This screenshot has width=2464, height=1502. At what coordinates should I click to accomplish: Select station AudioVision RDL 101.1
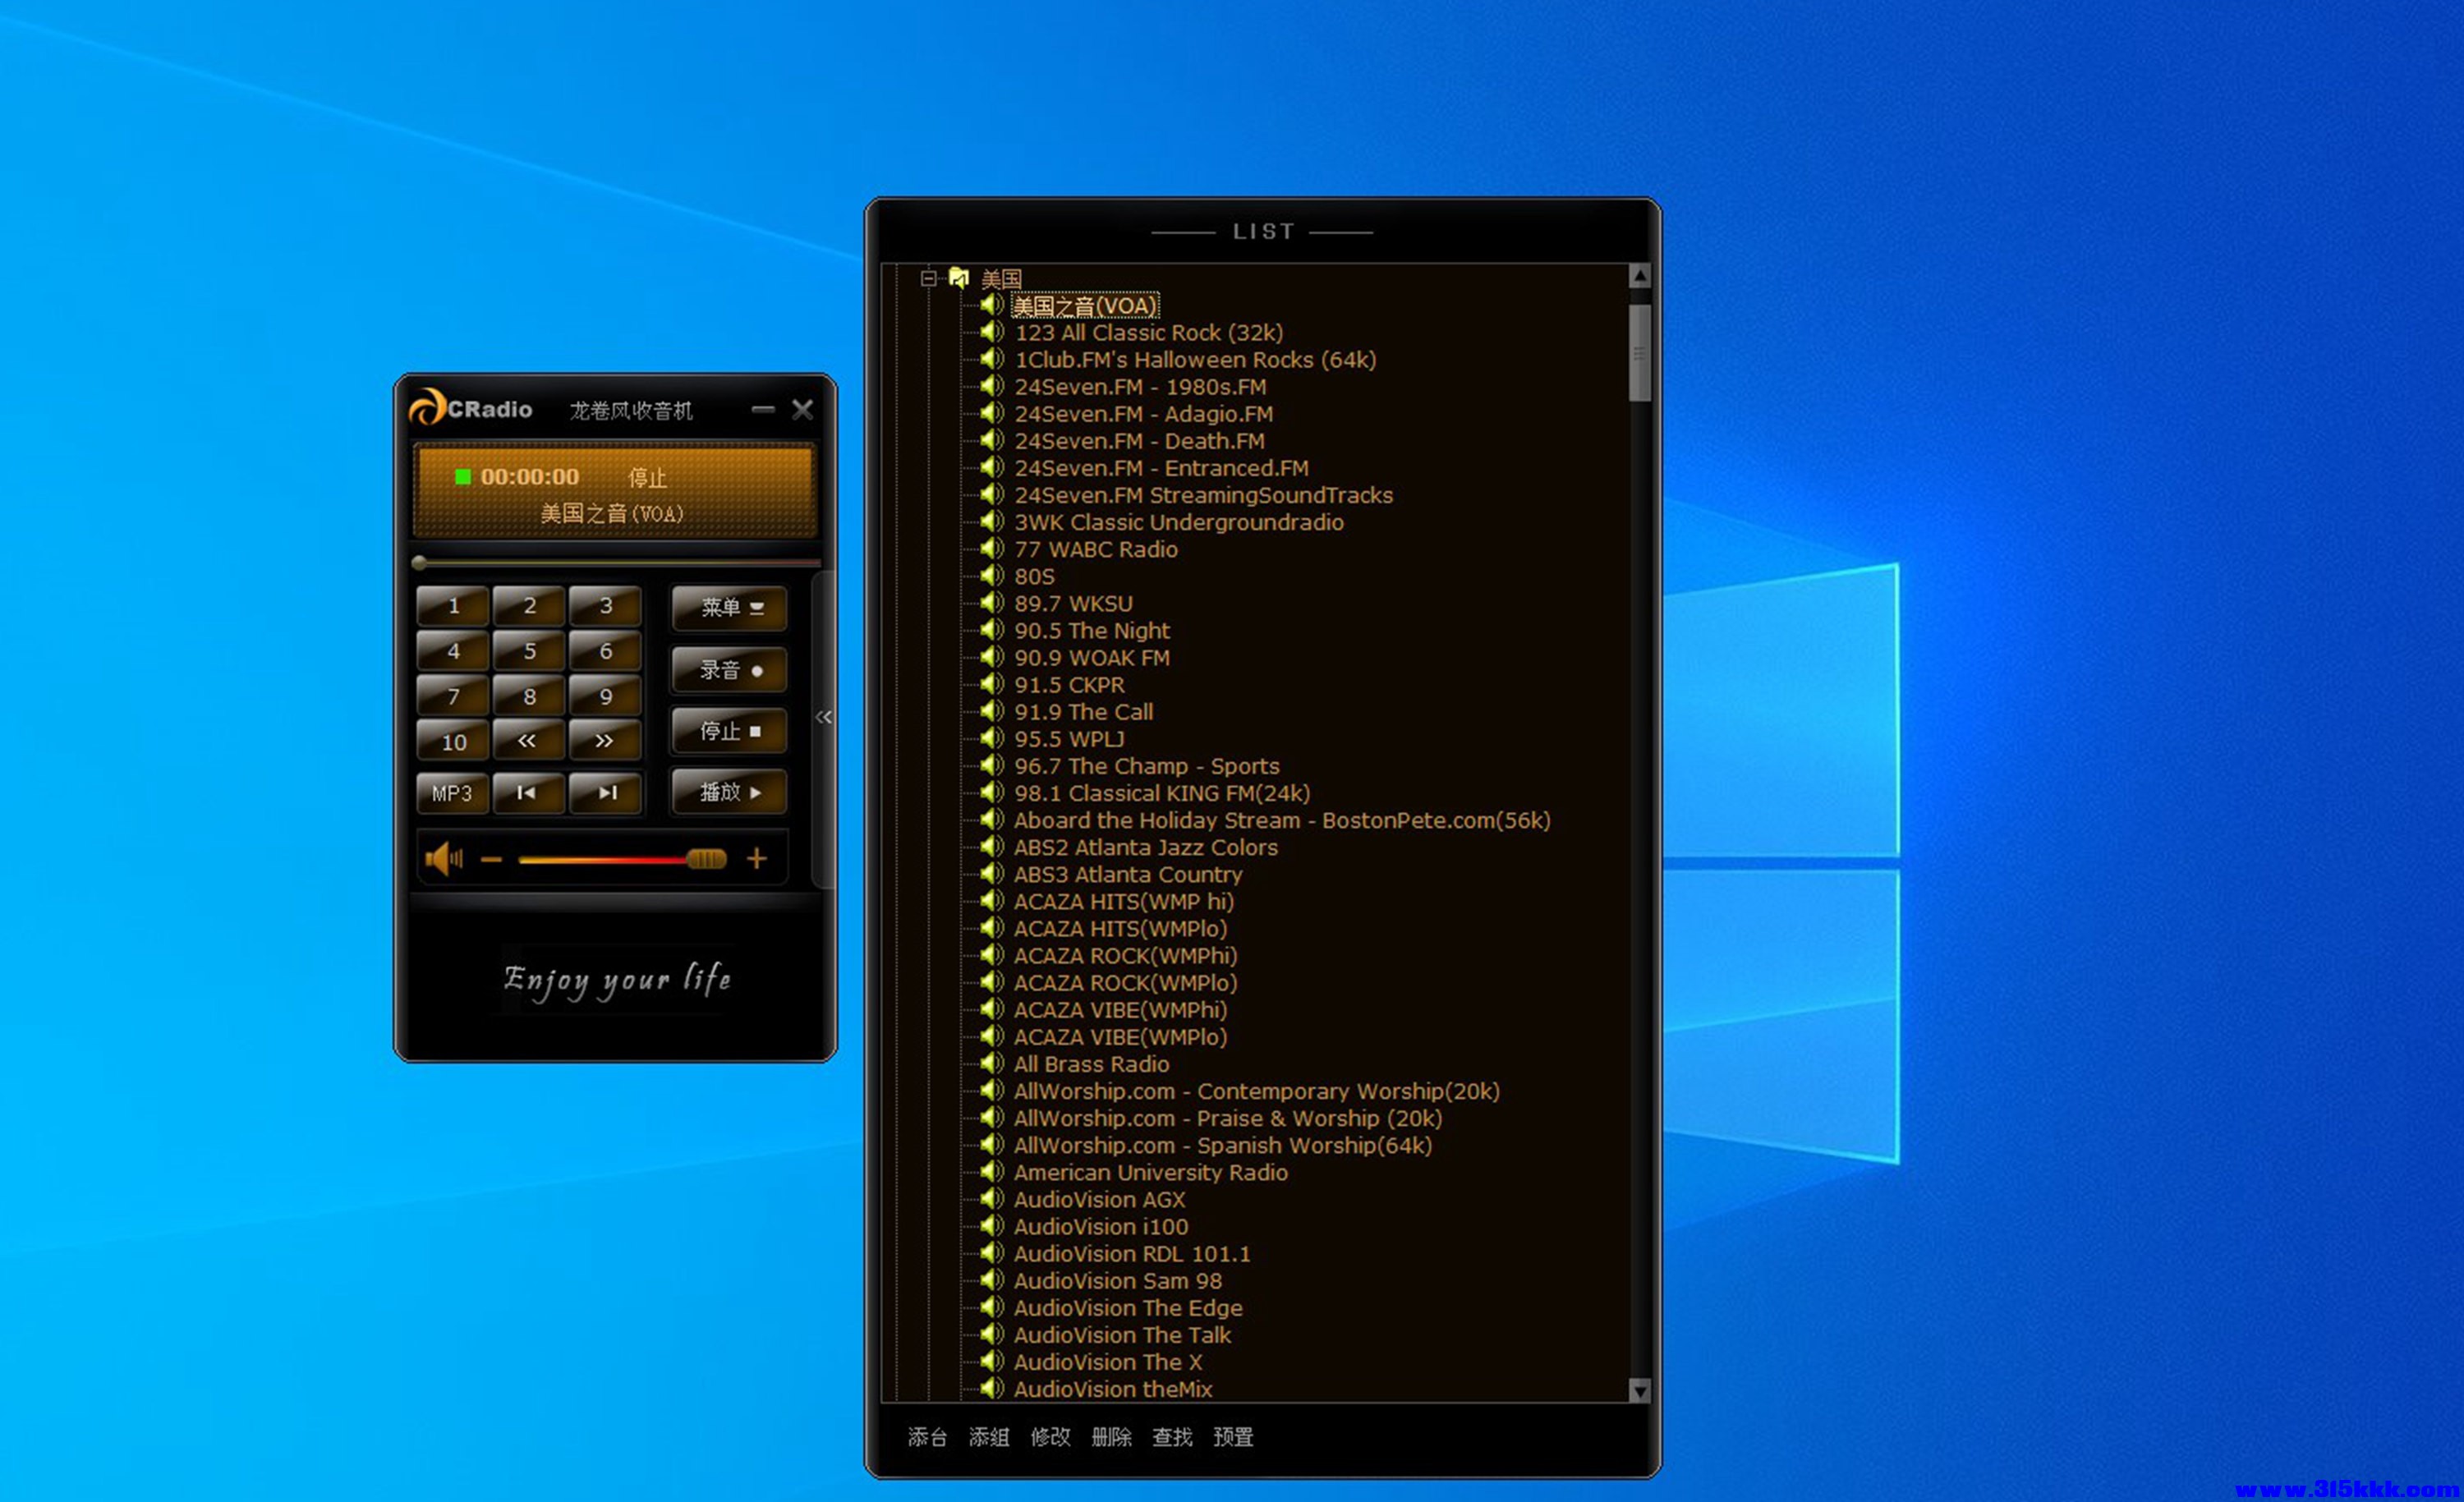click(x=1131, y=1253)
